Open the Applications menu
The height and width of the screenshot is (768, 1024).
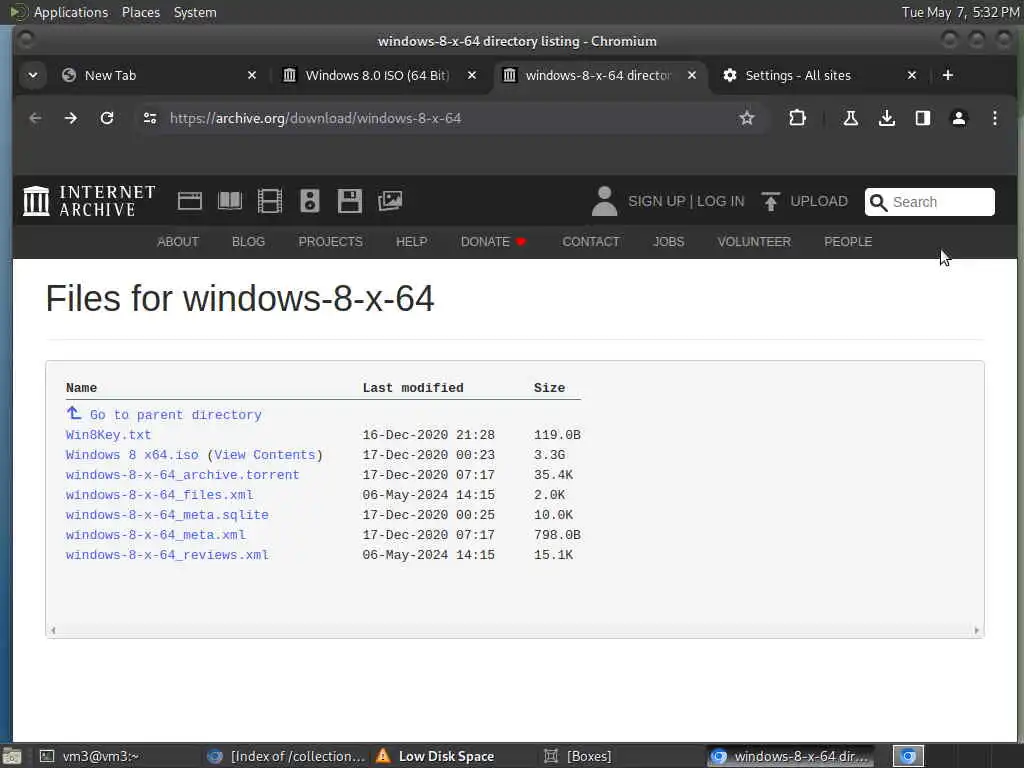pos(71,12)
